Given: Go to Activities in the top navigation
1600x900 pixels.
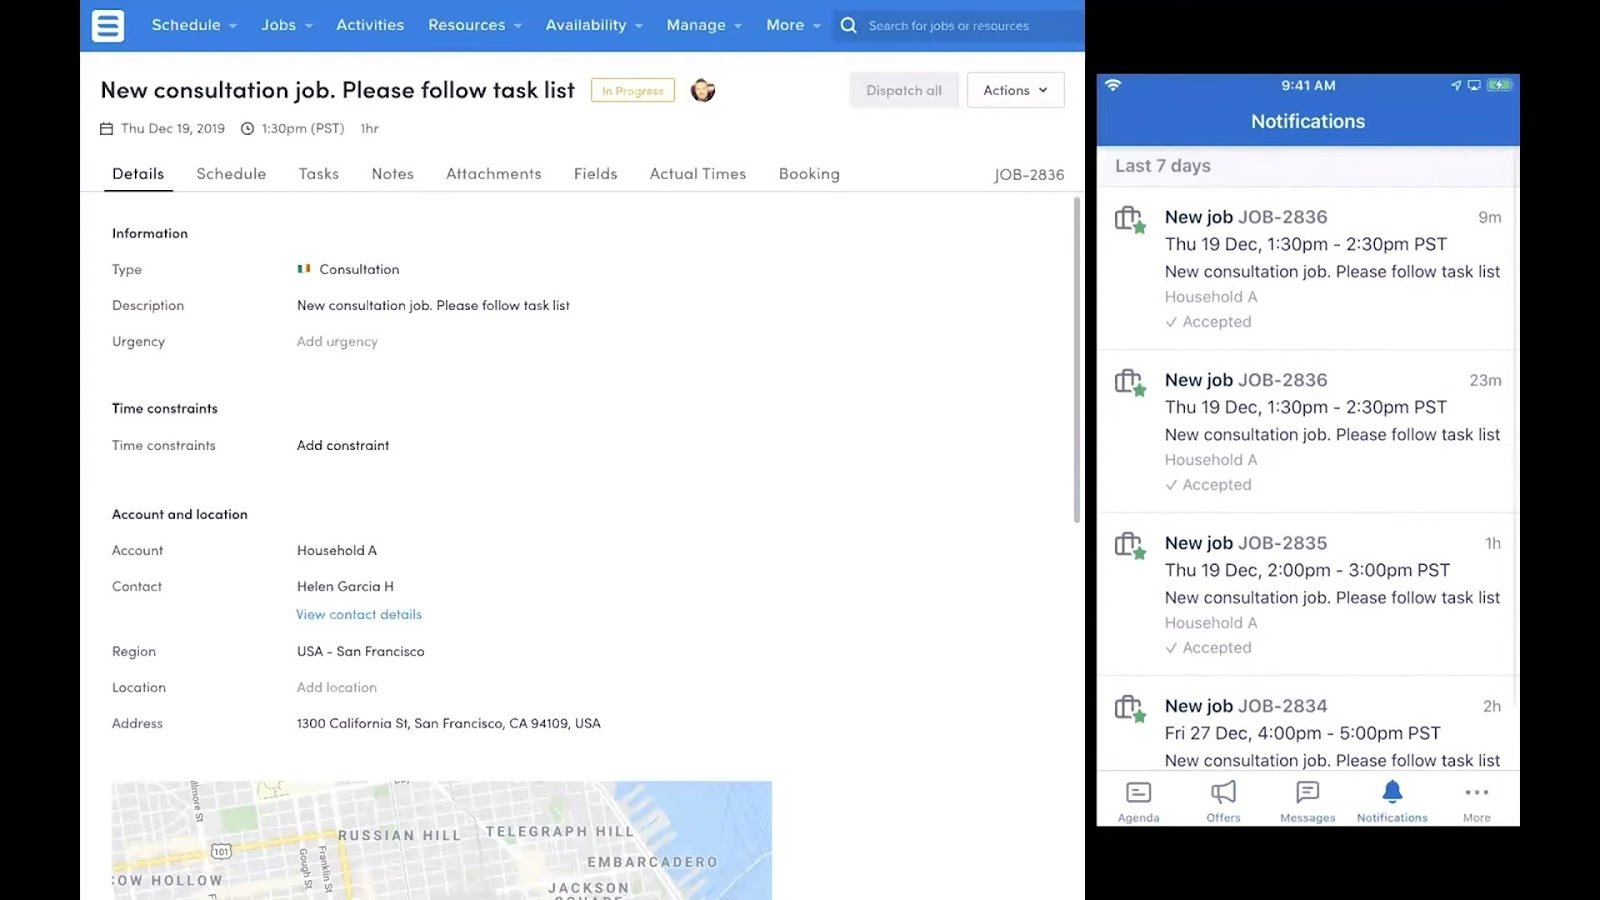Looking at the screenshot, I should [370, 25].
